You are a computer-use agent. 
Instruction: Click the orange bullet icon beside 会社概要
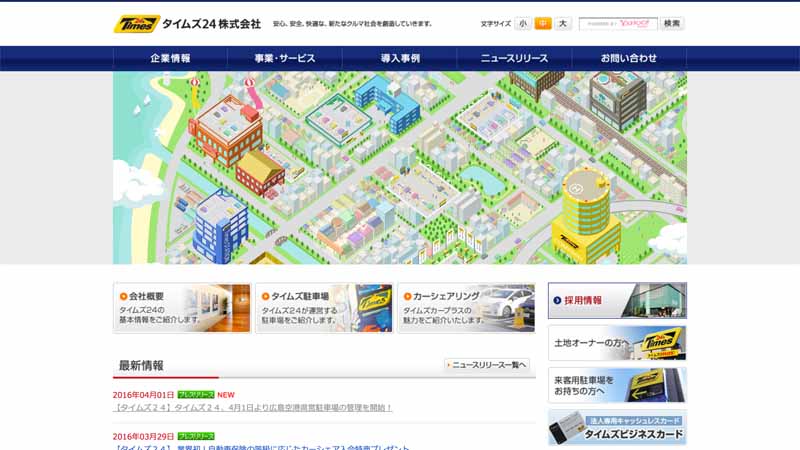tap(123, 296)
